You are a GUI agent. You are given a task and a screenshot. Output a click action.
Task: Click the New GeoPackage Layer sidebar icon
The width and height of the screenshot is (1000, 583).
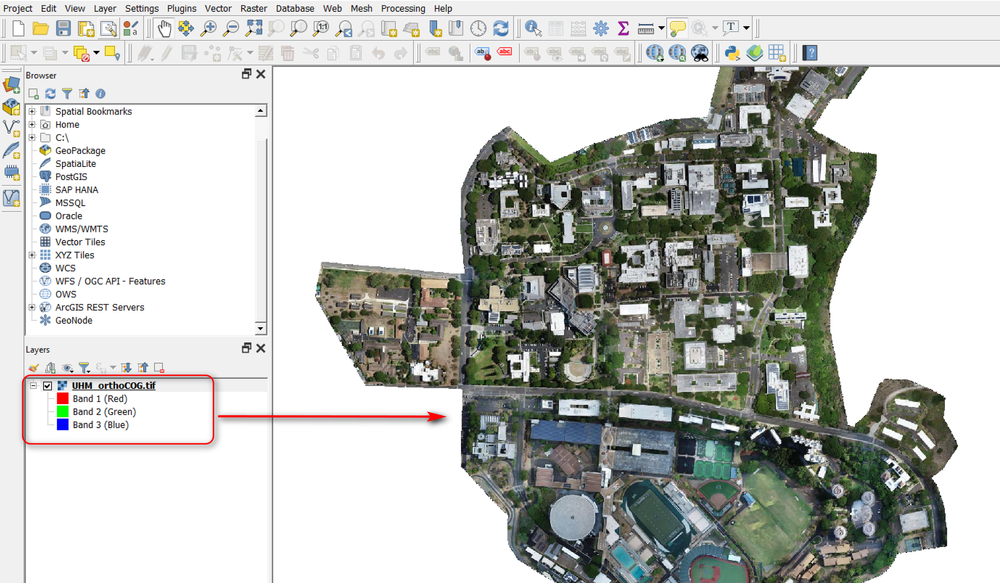click(x=11, y=107)
